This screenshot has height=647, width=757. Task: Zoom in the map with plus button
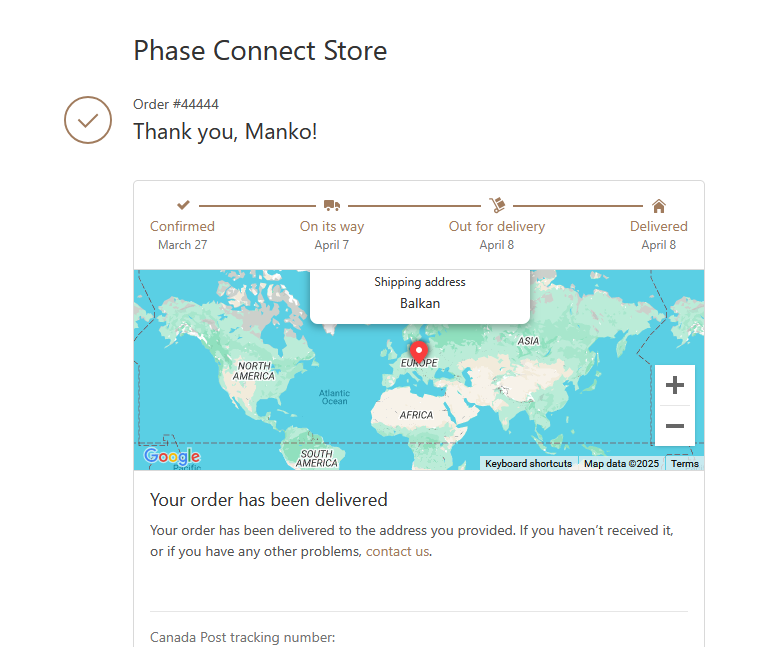pyautogui.click(x=674, y=385)
